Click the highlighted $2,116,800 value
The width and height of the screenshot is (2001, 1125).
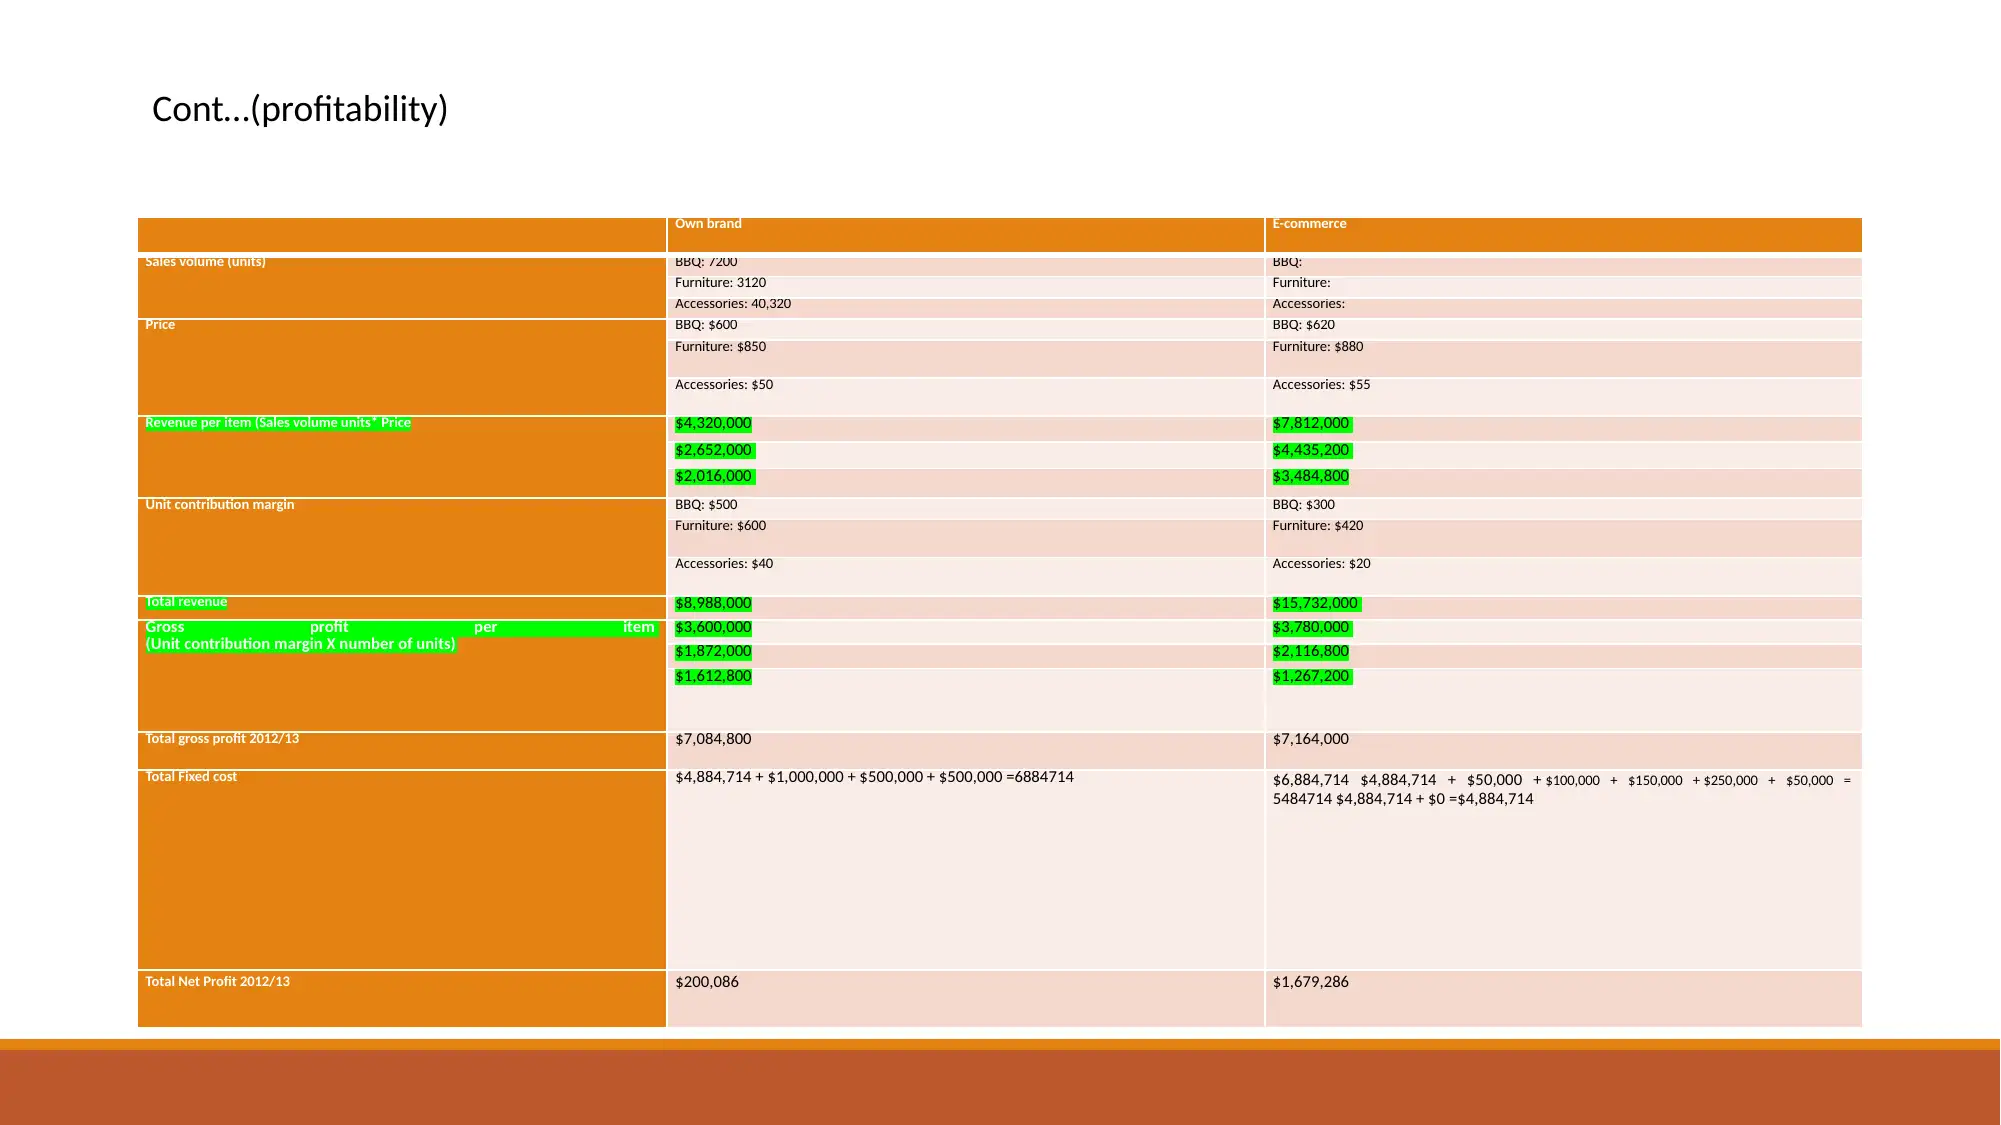pos(1310,652)
